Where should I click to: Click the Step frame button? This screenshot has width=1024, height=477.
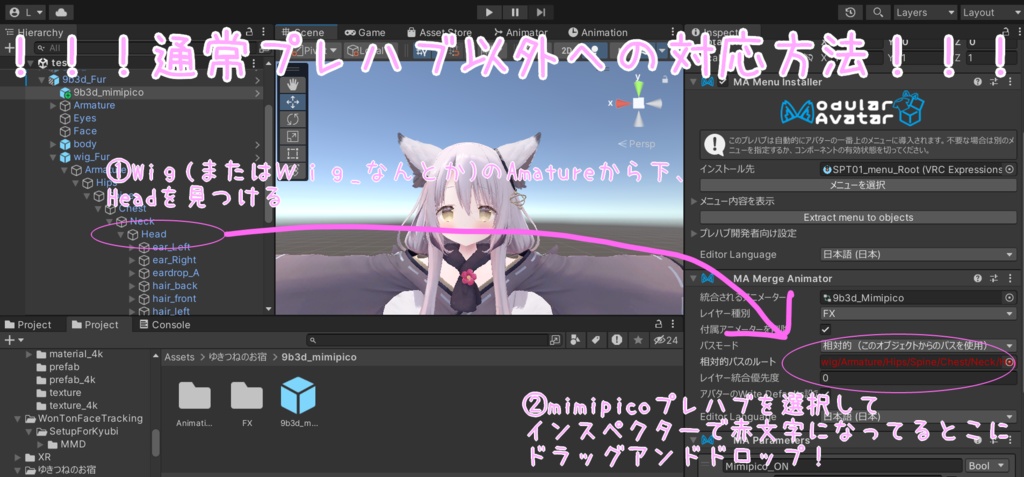(x=541, y=12)
